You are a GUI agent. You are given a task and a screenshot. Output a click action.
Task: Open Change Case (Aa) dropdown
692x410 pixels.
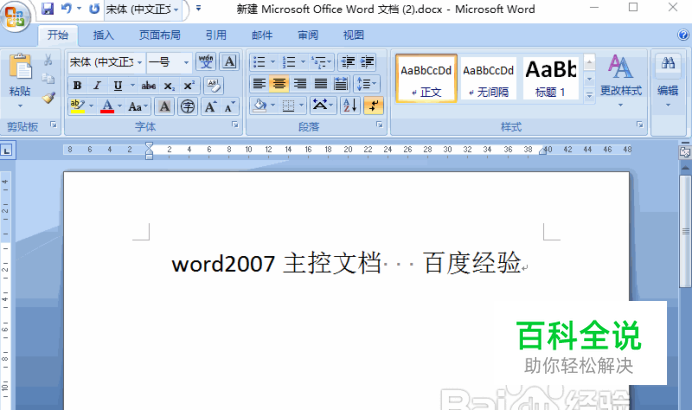tap(138, 106)
